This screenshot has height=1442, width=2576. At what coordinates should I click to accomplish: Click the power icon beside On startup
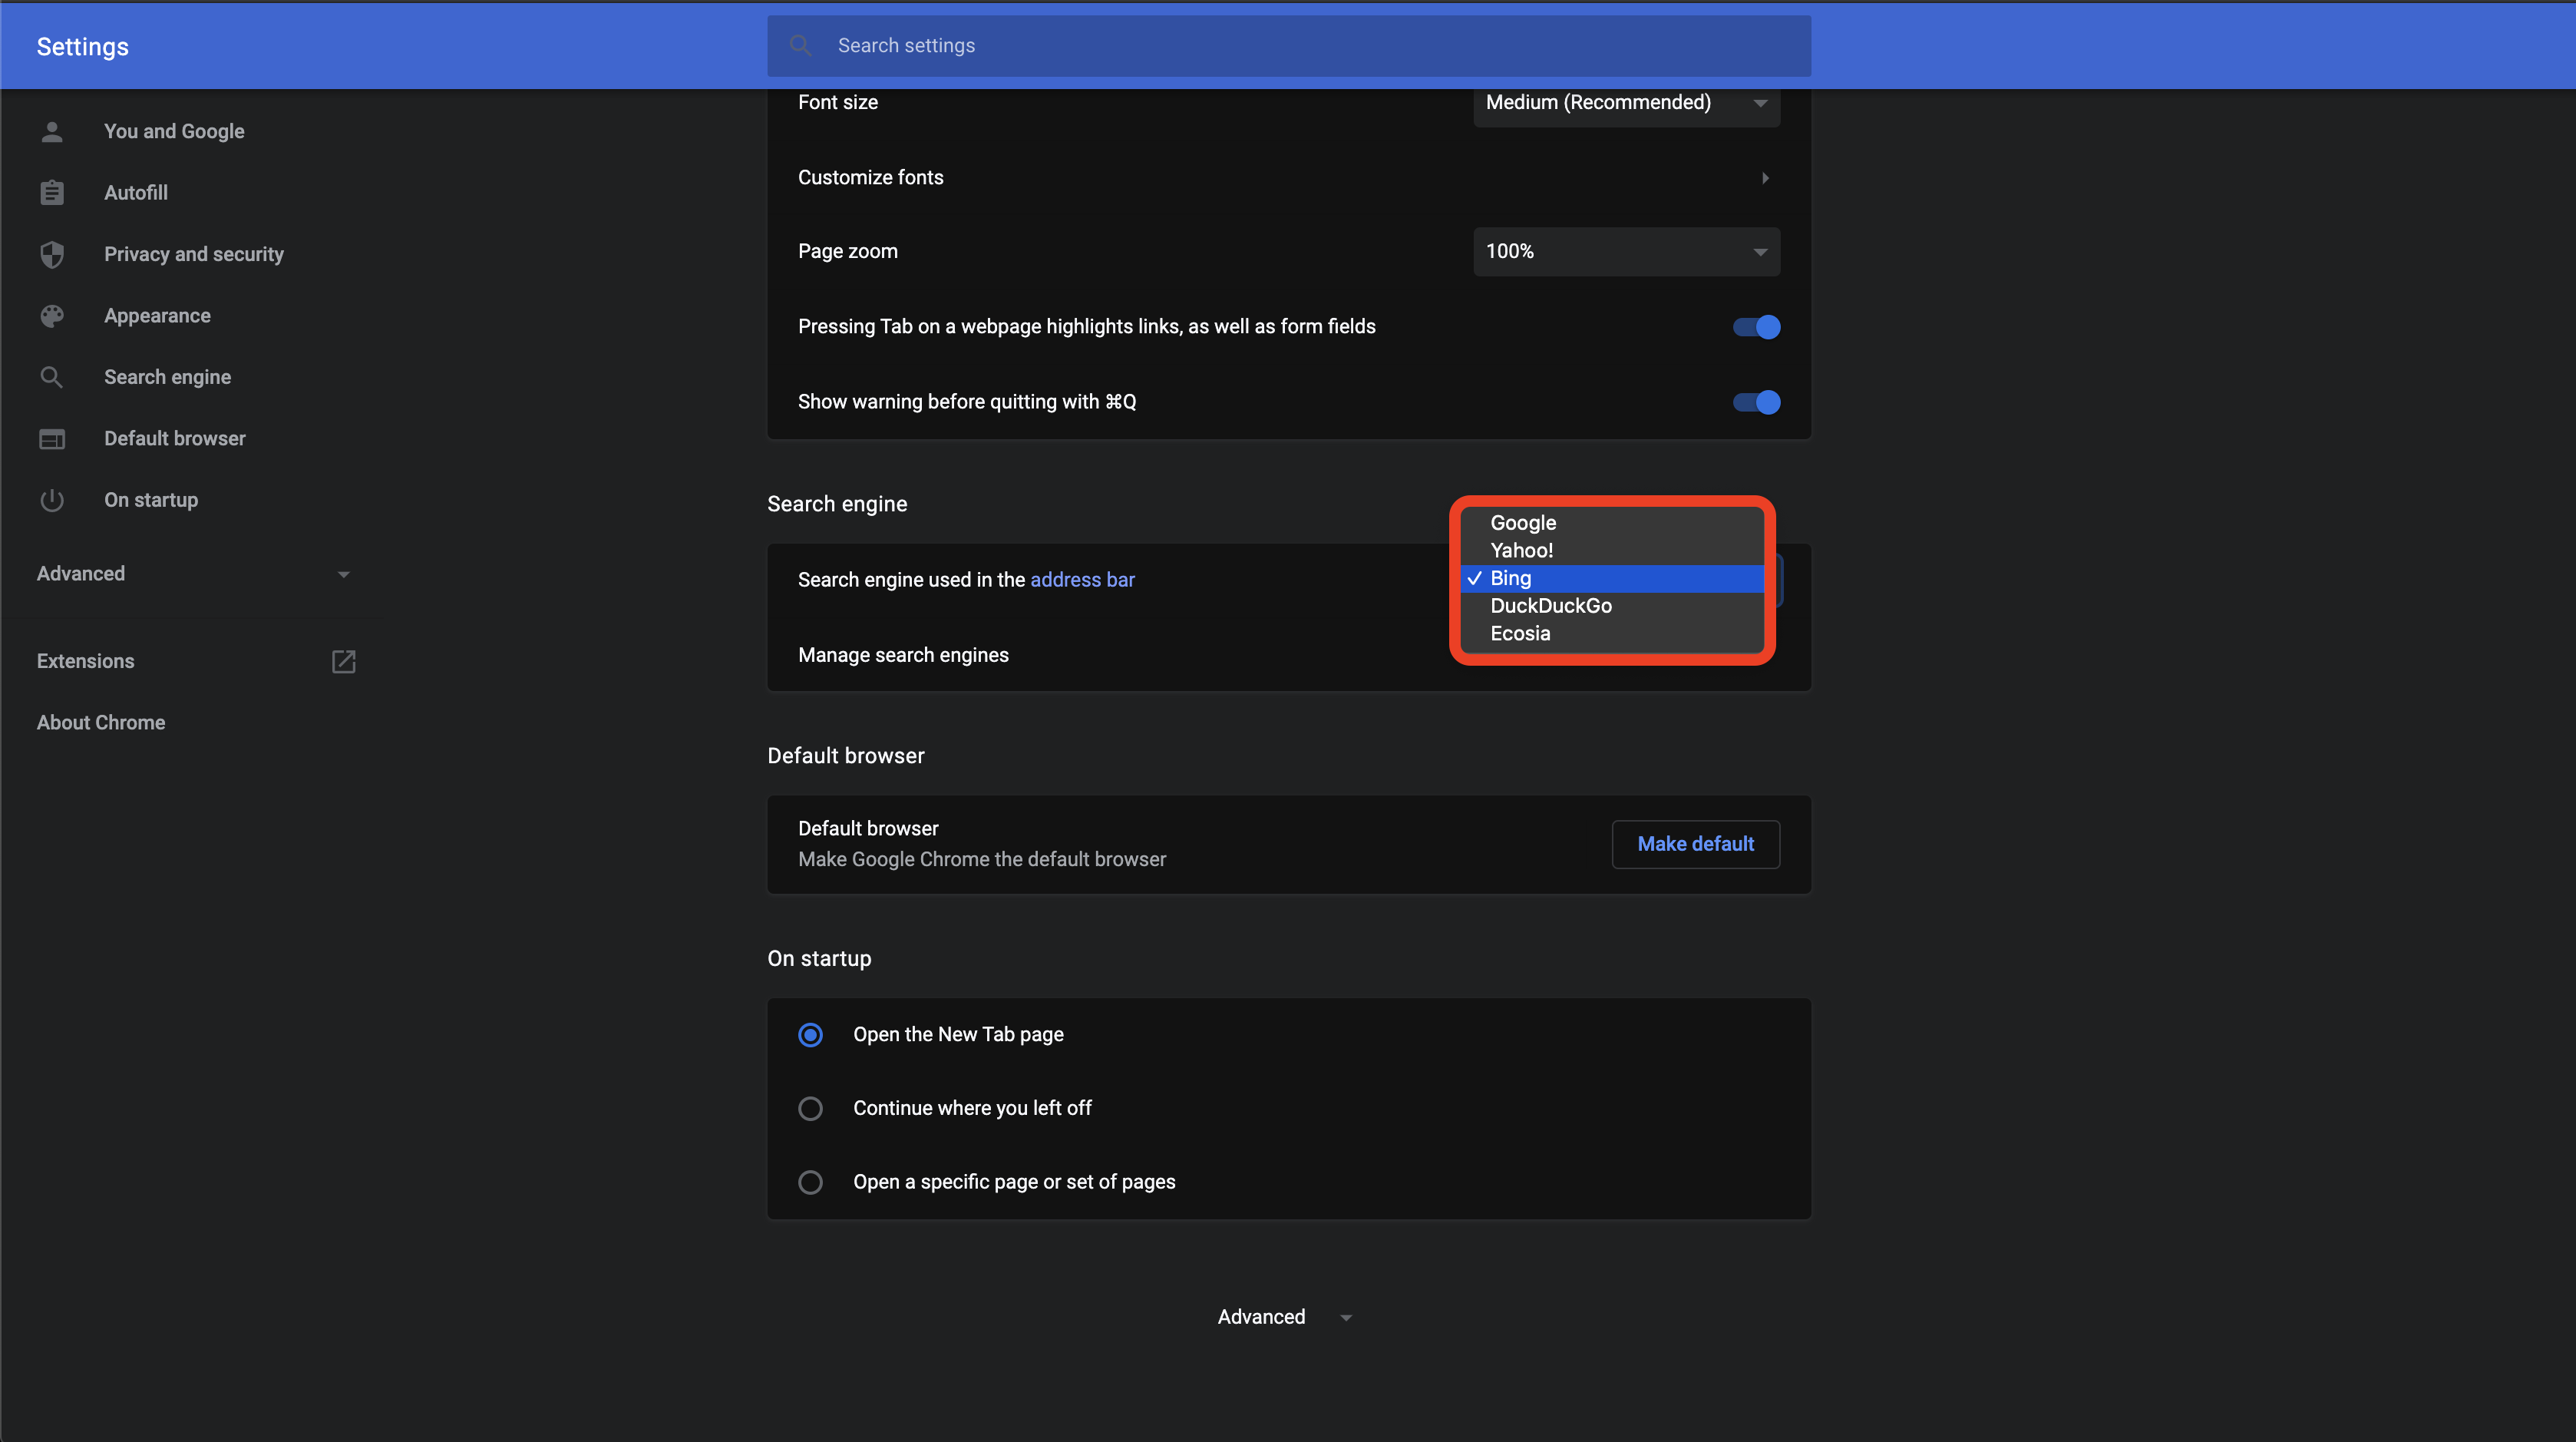tap(52, 500)
